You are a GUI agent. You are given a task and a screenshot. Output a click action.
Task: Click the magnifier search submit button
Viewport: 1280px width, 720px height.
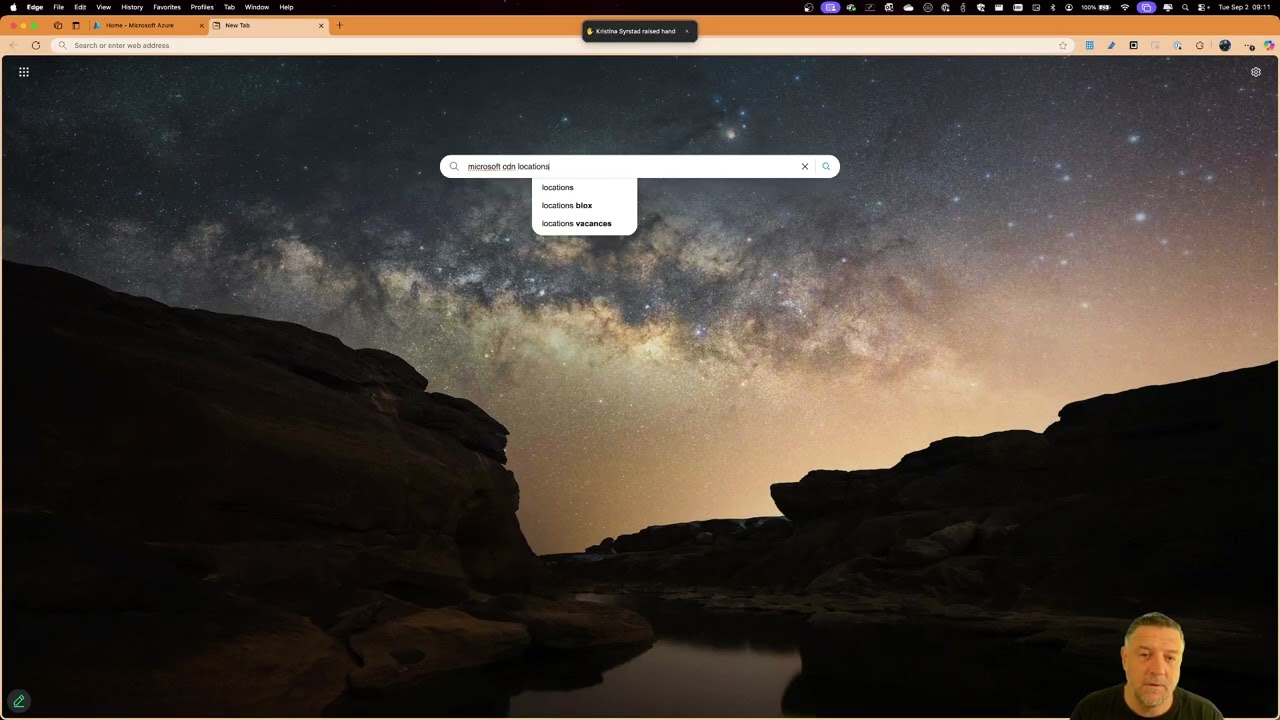(x=826, y=167)
